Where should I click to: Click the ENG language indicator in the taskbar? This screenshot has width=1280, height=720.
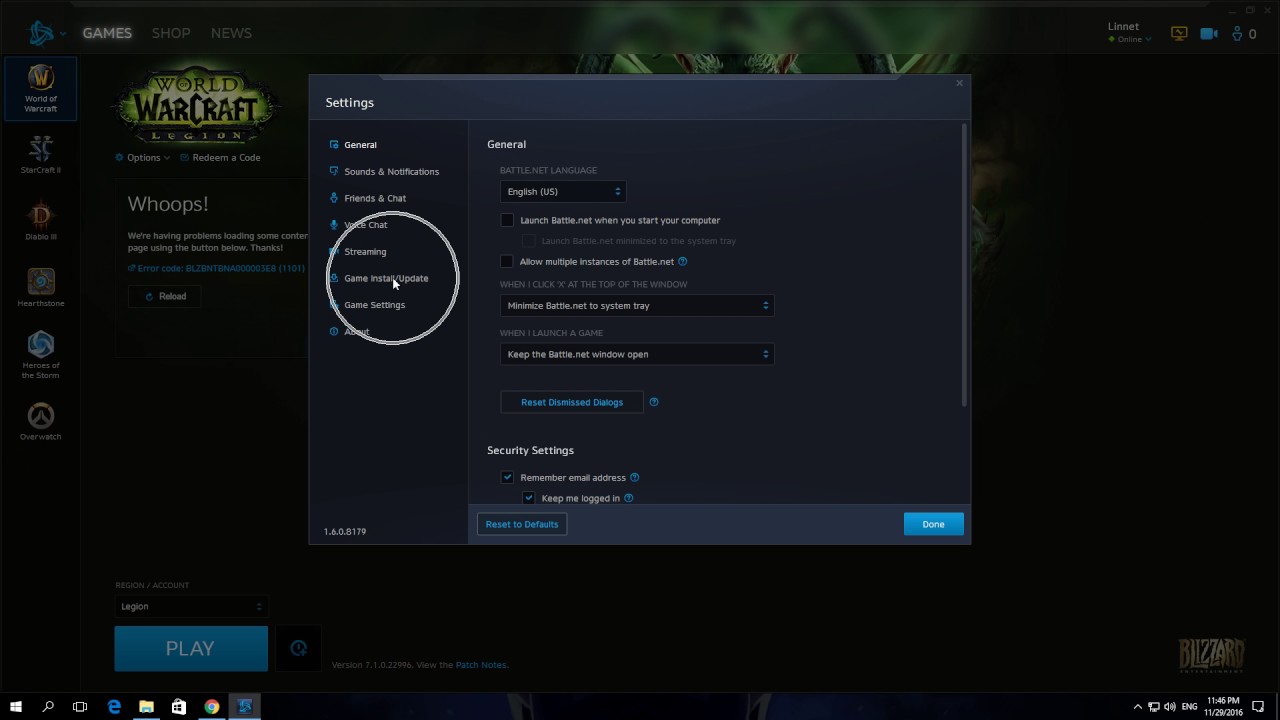(x=1189, y=706)
